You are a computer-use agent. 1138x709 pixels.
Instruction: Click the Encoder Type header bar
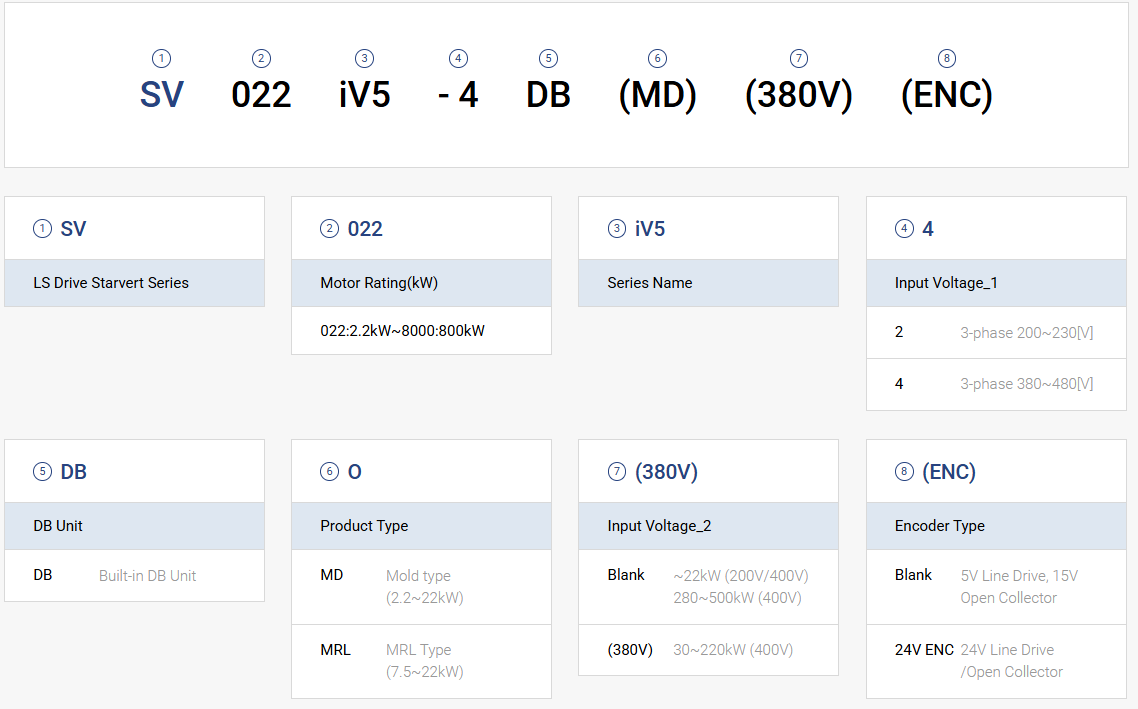point(995,526)
